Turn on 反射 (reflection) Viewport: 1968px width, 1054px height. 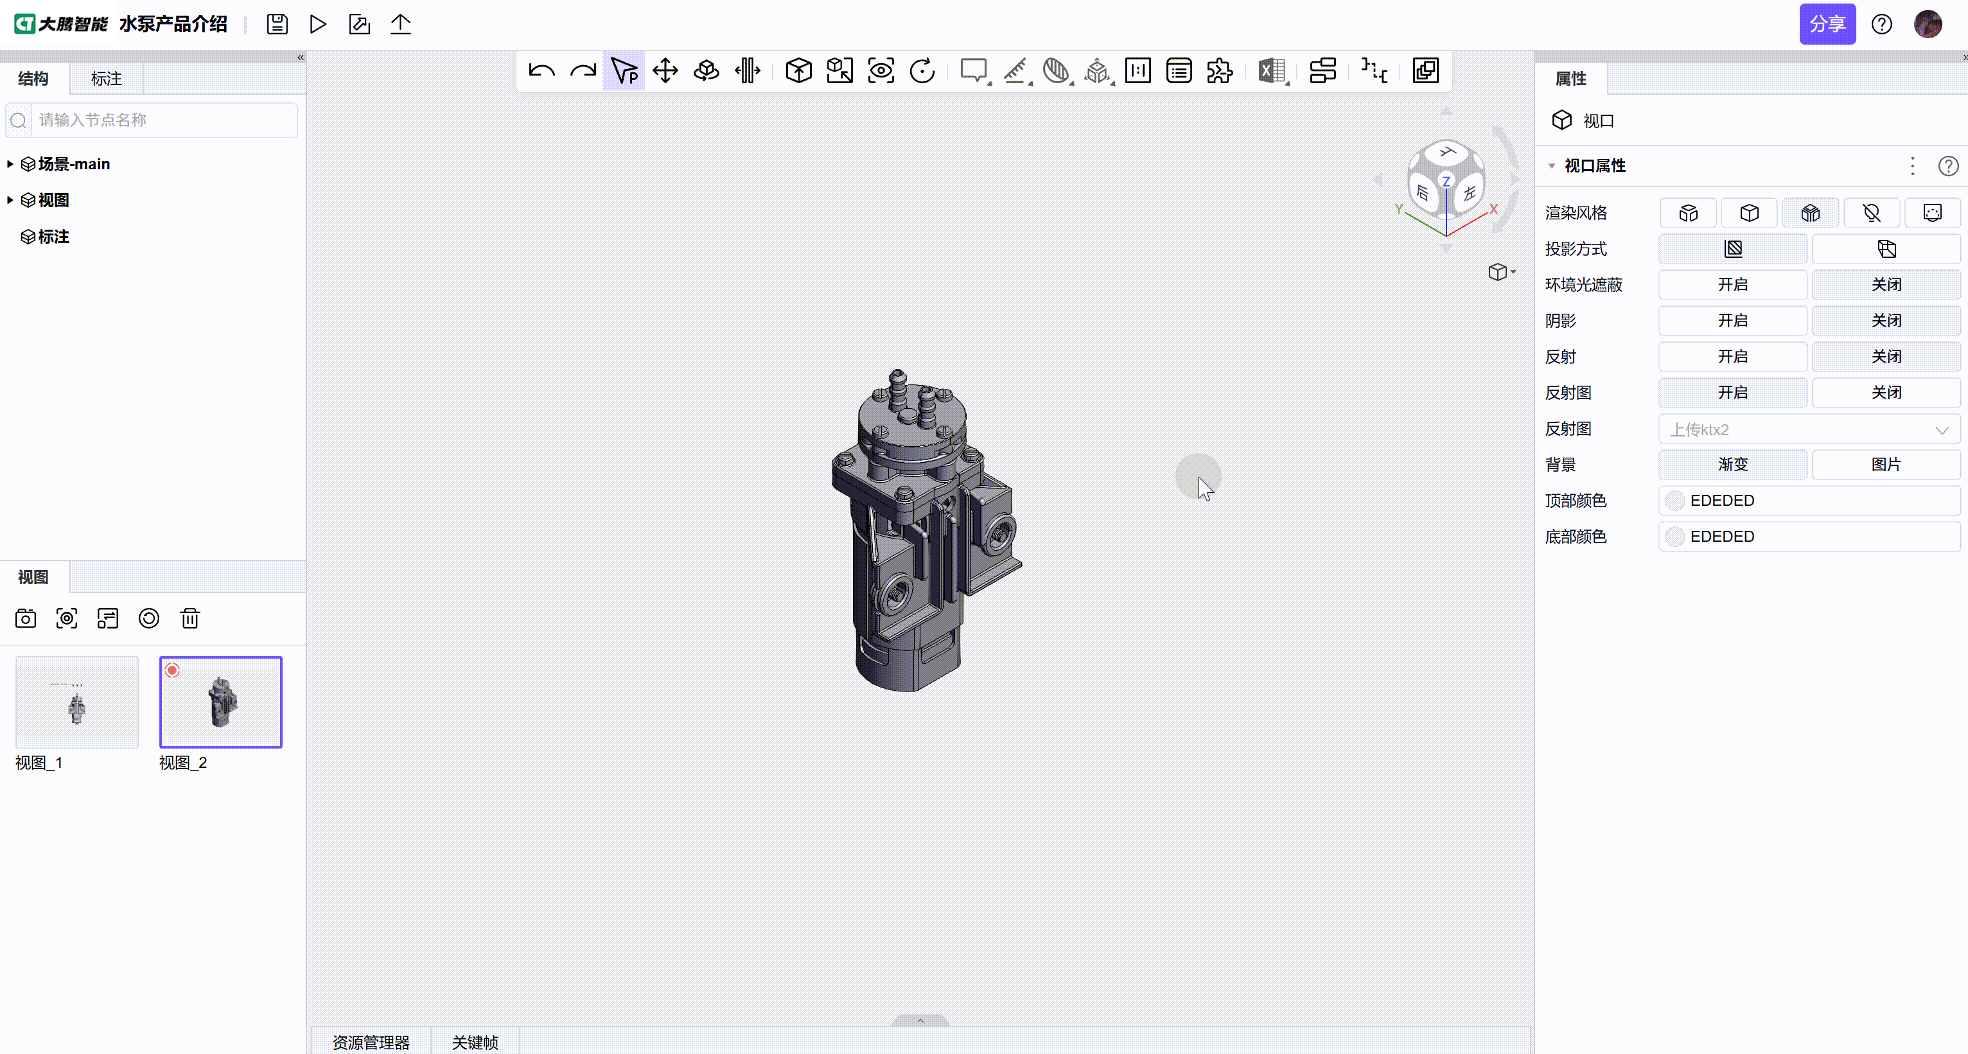(1732, 356)
